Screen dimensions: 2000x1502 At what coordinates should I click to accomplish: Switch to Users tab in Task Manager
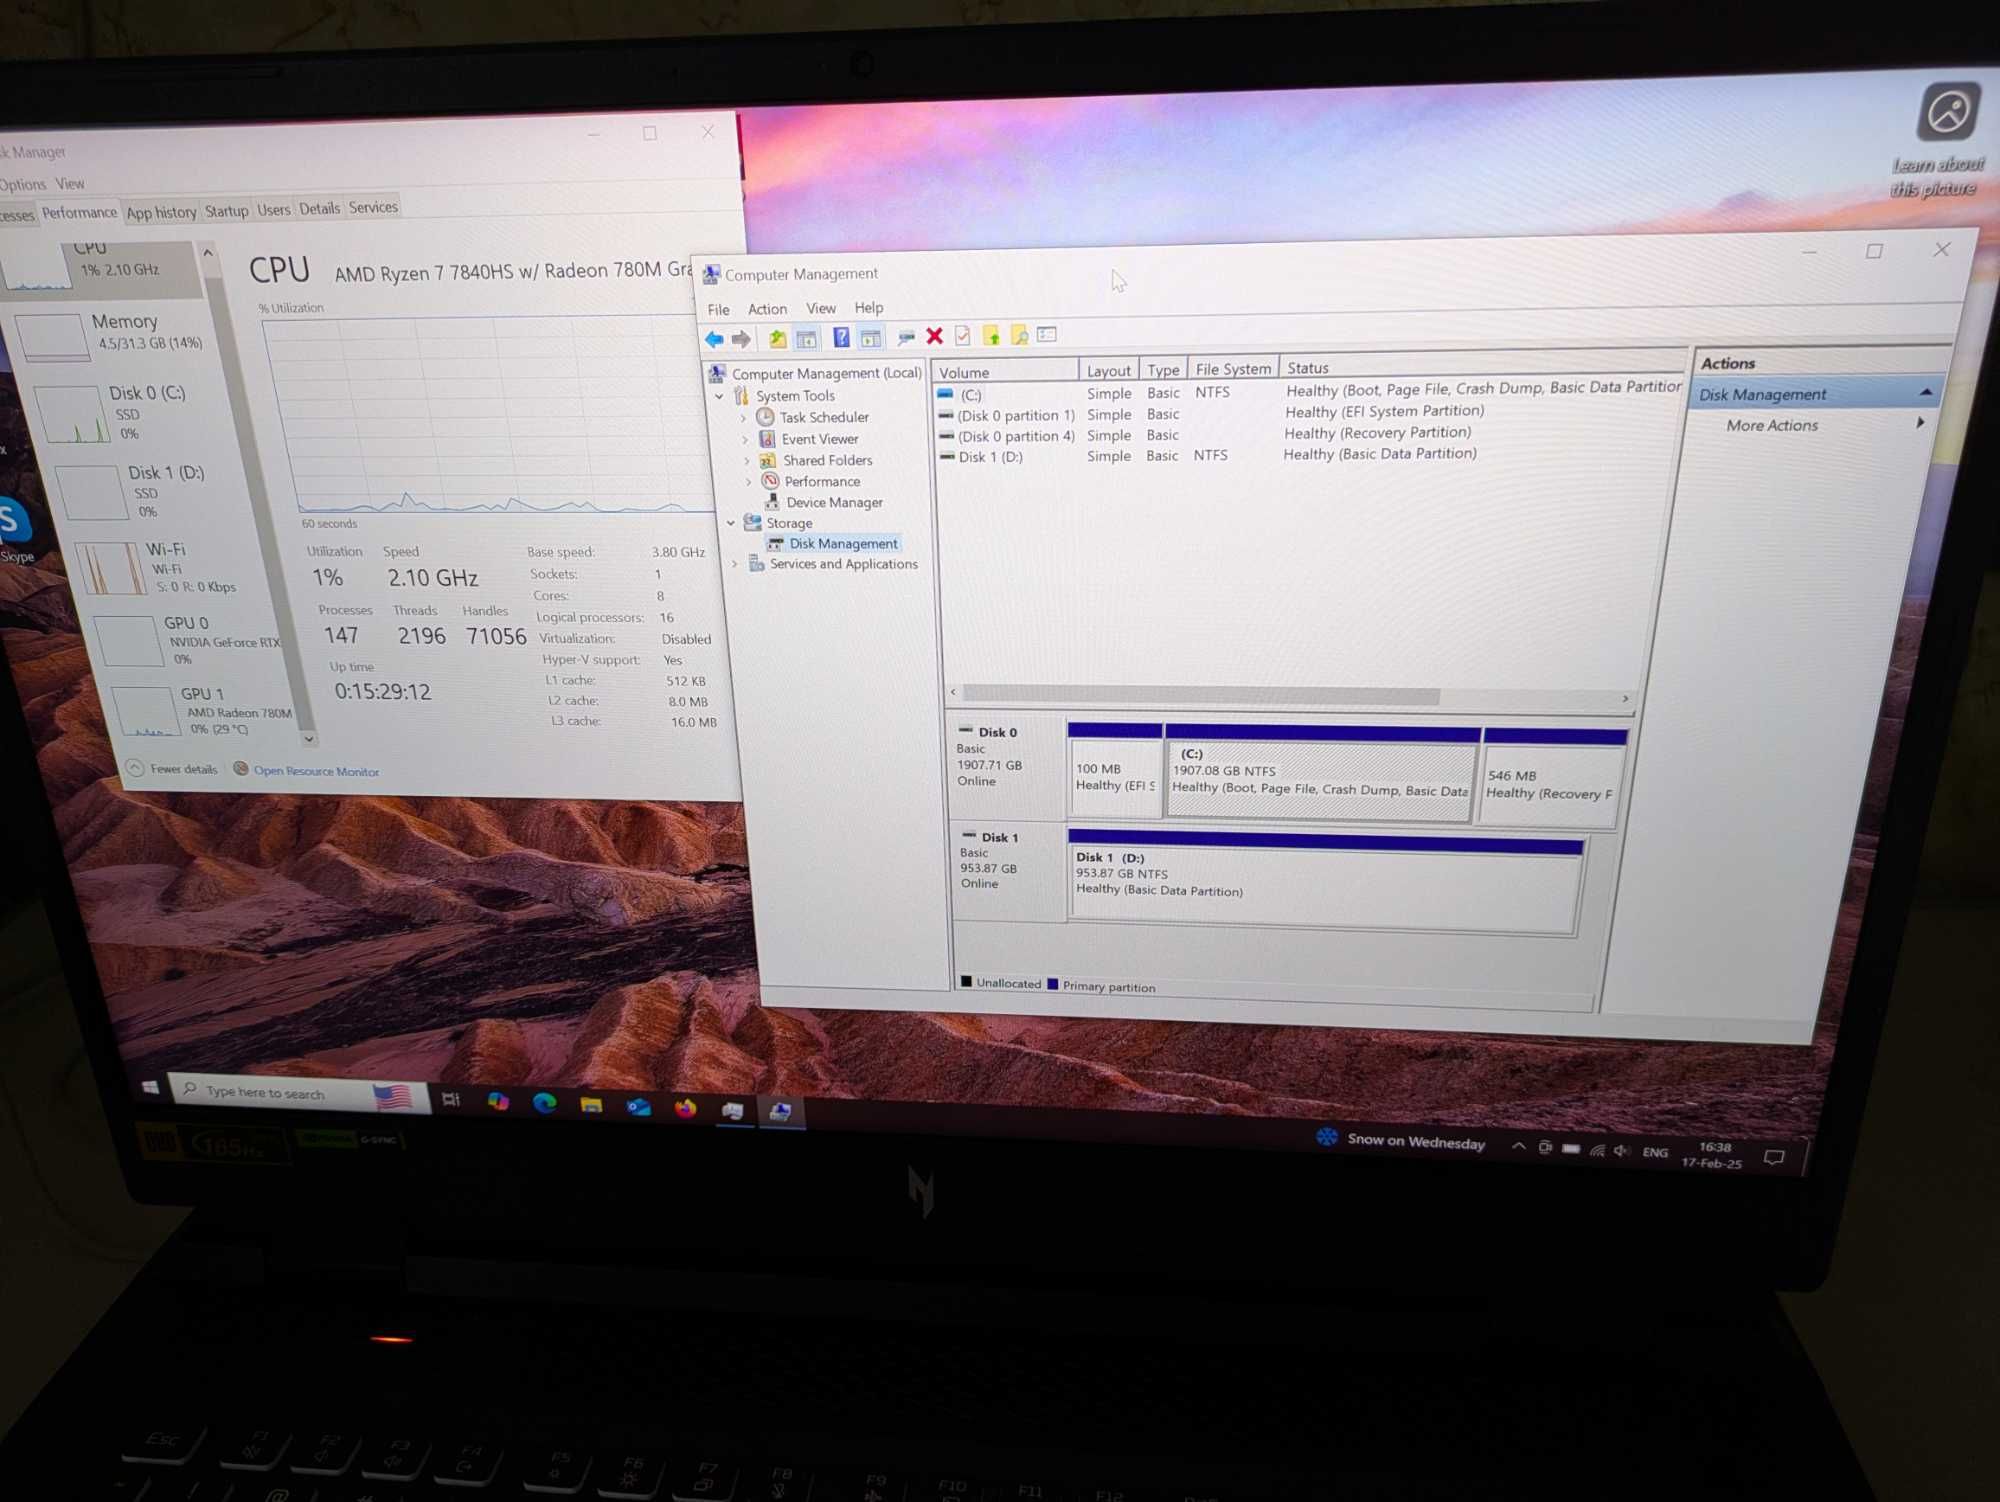pos(273,210)
